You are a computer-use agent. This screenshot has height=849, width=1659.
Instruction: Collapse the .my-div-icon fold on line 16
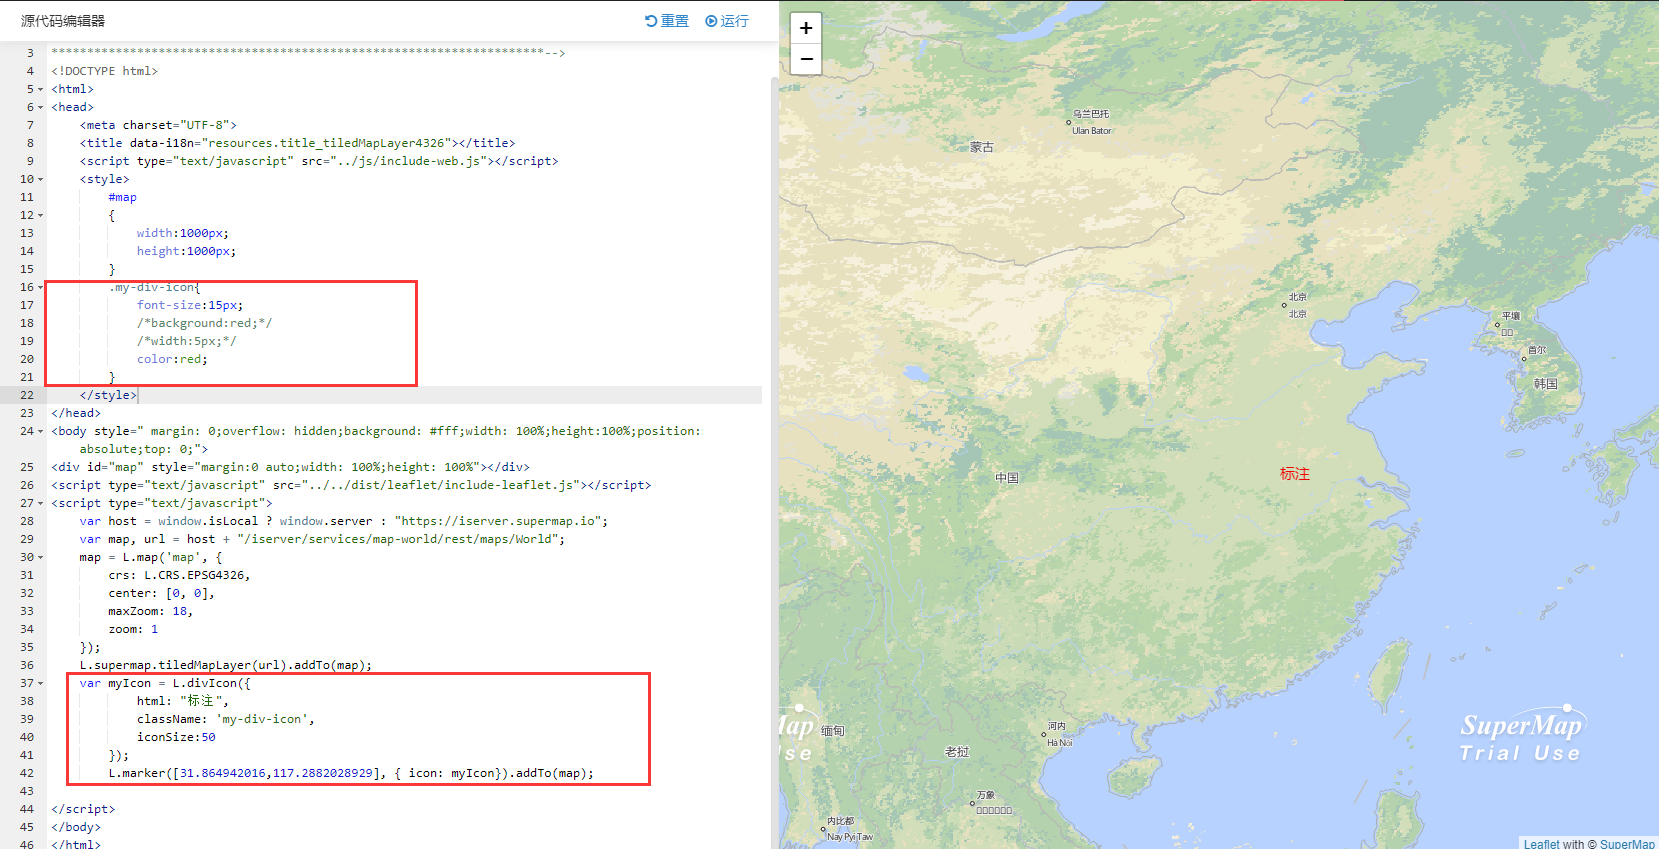[x=41, y=287]
